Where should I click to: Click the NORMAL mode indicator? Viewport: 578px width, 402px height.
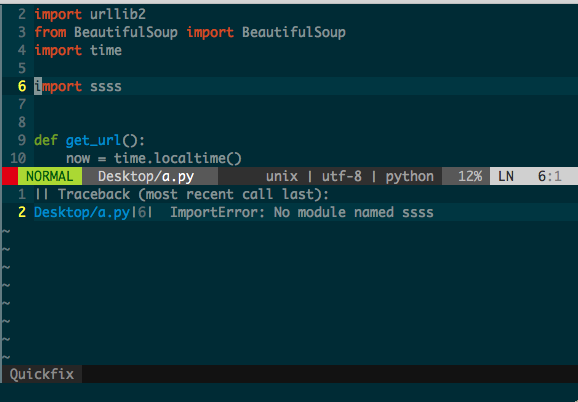point(50,176)
